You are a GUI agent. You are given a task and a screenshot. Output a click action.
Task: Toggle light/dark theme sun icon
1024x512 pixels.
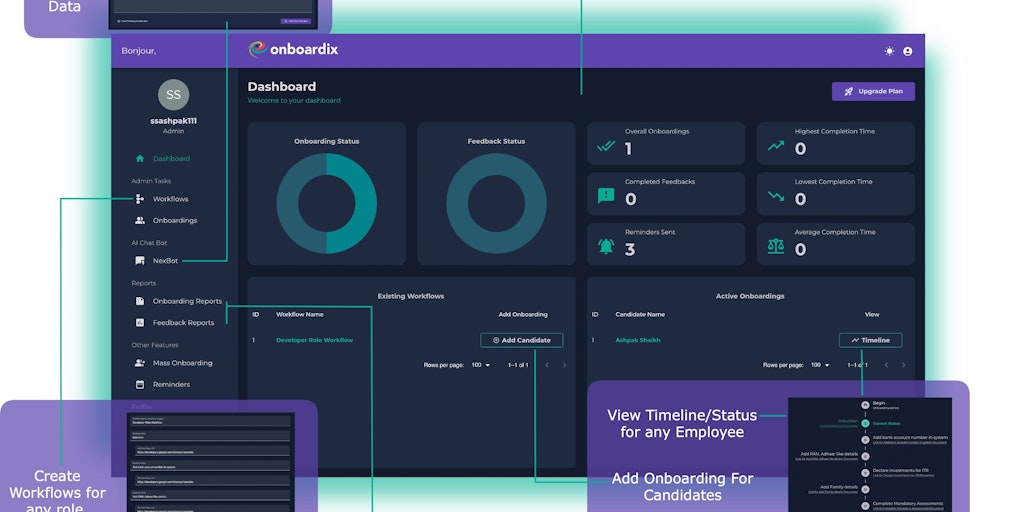pos(889,51)
